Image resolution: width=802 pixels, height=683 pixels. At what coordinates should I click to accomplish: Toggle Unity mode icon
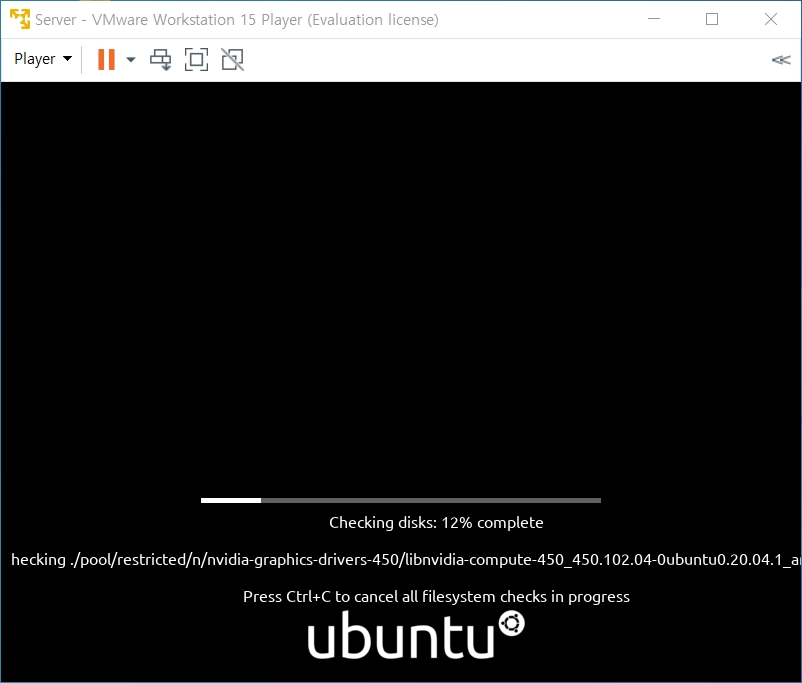pos(233,59)
